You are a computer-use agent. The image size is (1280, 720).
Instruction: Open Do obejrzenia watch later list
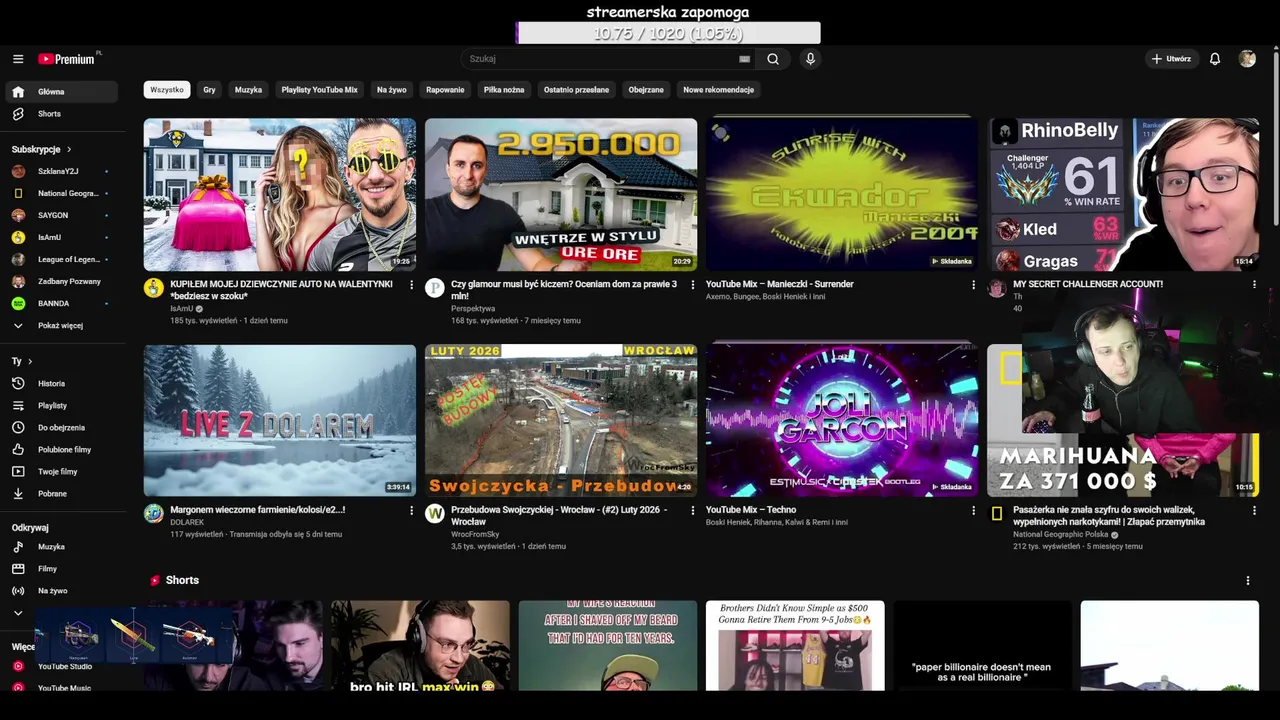[x=61, y=428]
